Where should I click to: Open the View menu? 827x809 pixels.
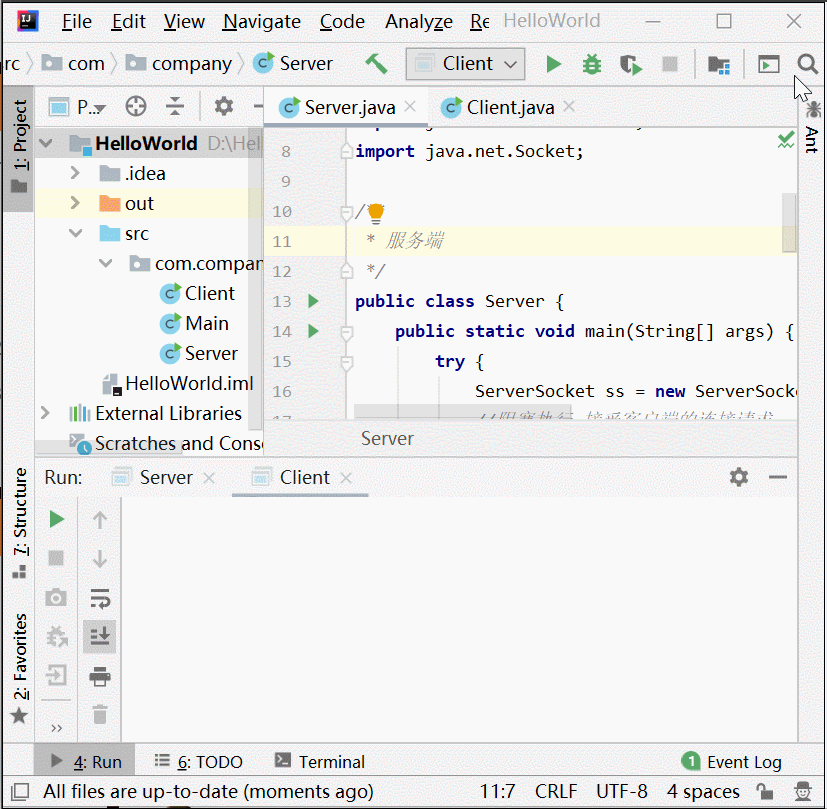184,22
